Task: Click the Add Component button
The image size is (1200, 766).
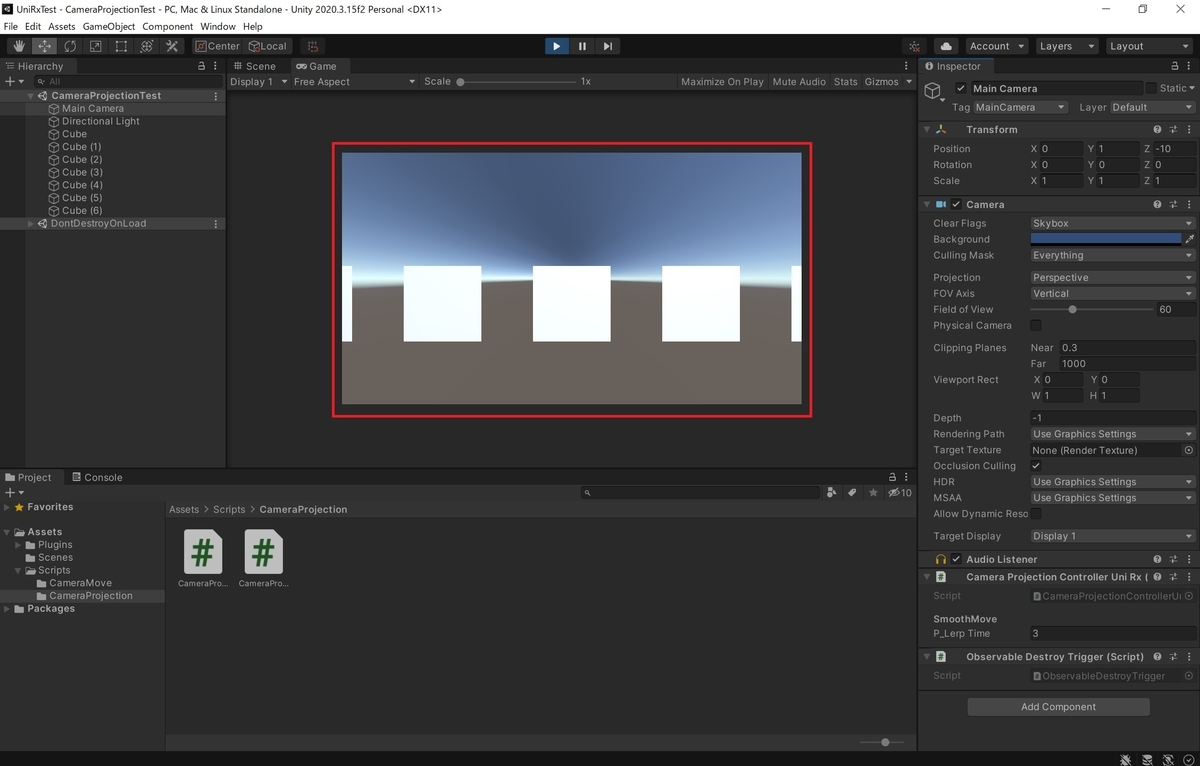Action: click(x=1058, y=707)
